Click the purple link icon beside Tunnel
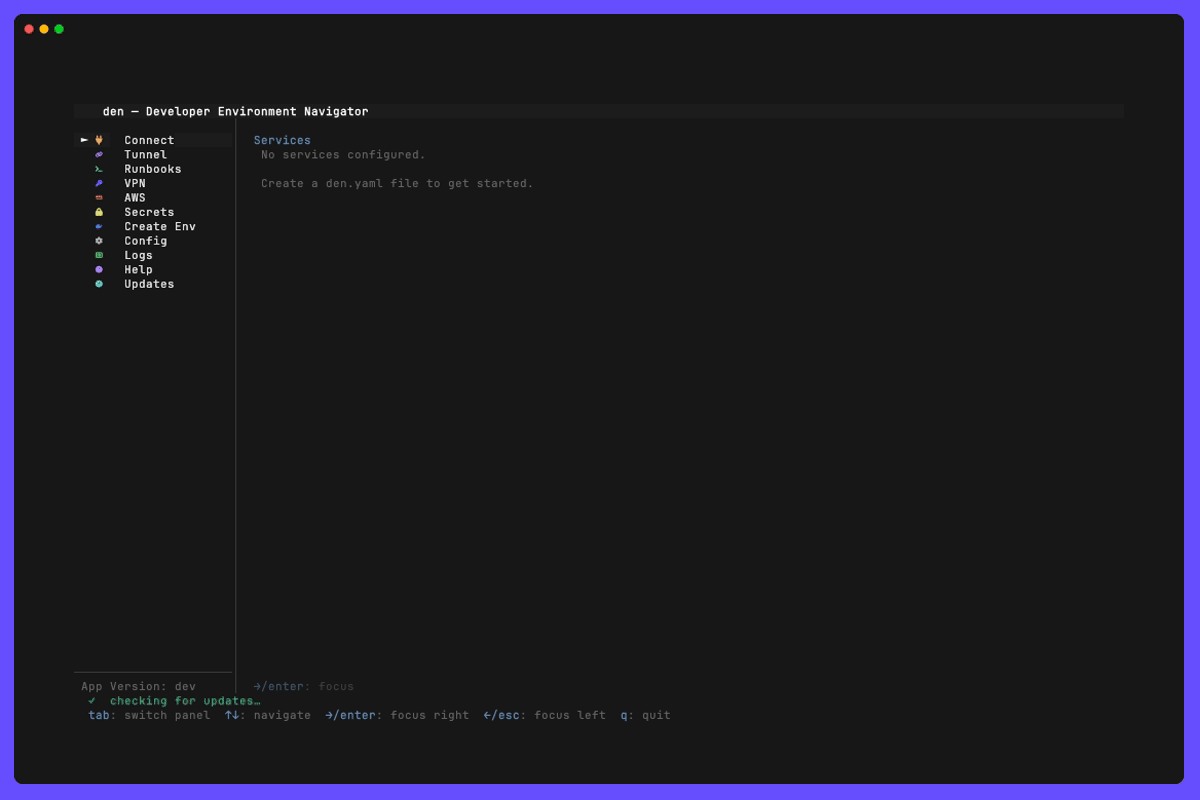 point(99,155)
